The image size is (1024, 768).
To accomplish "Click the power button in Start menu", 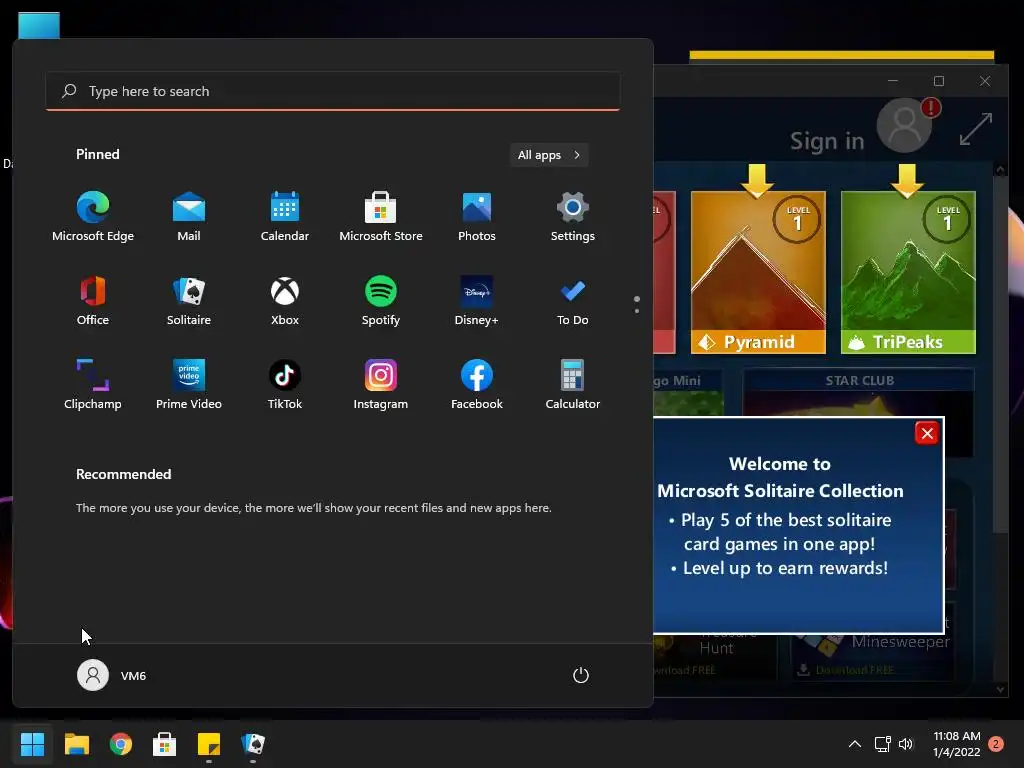I will (581, 675).
